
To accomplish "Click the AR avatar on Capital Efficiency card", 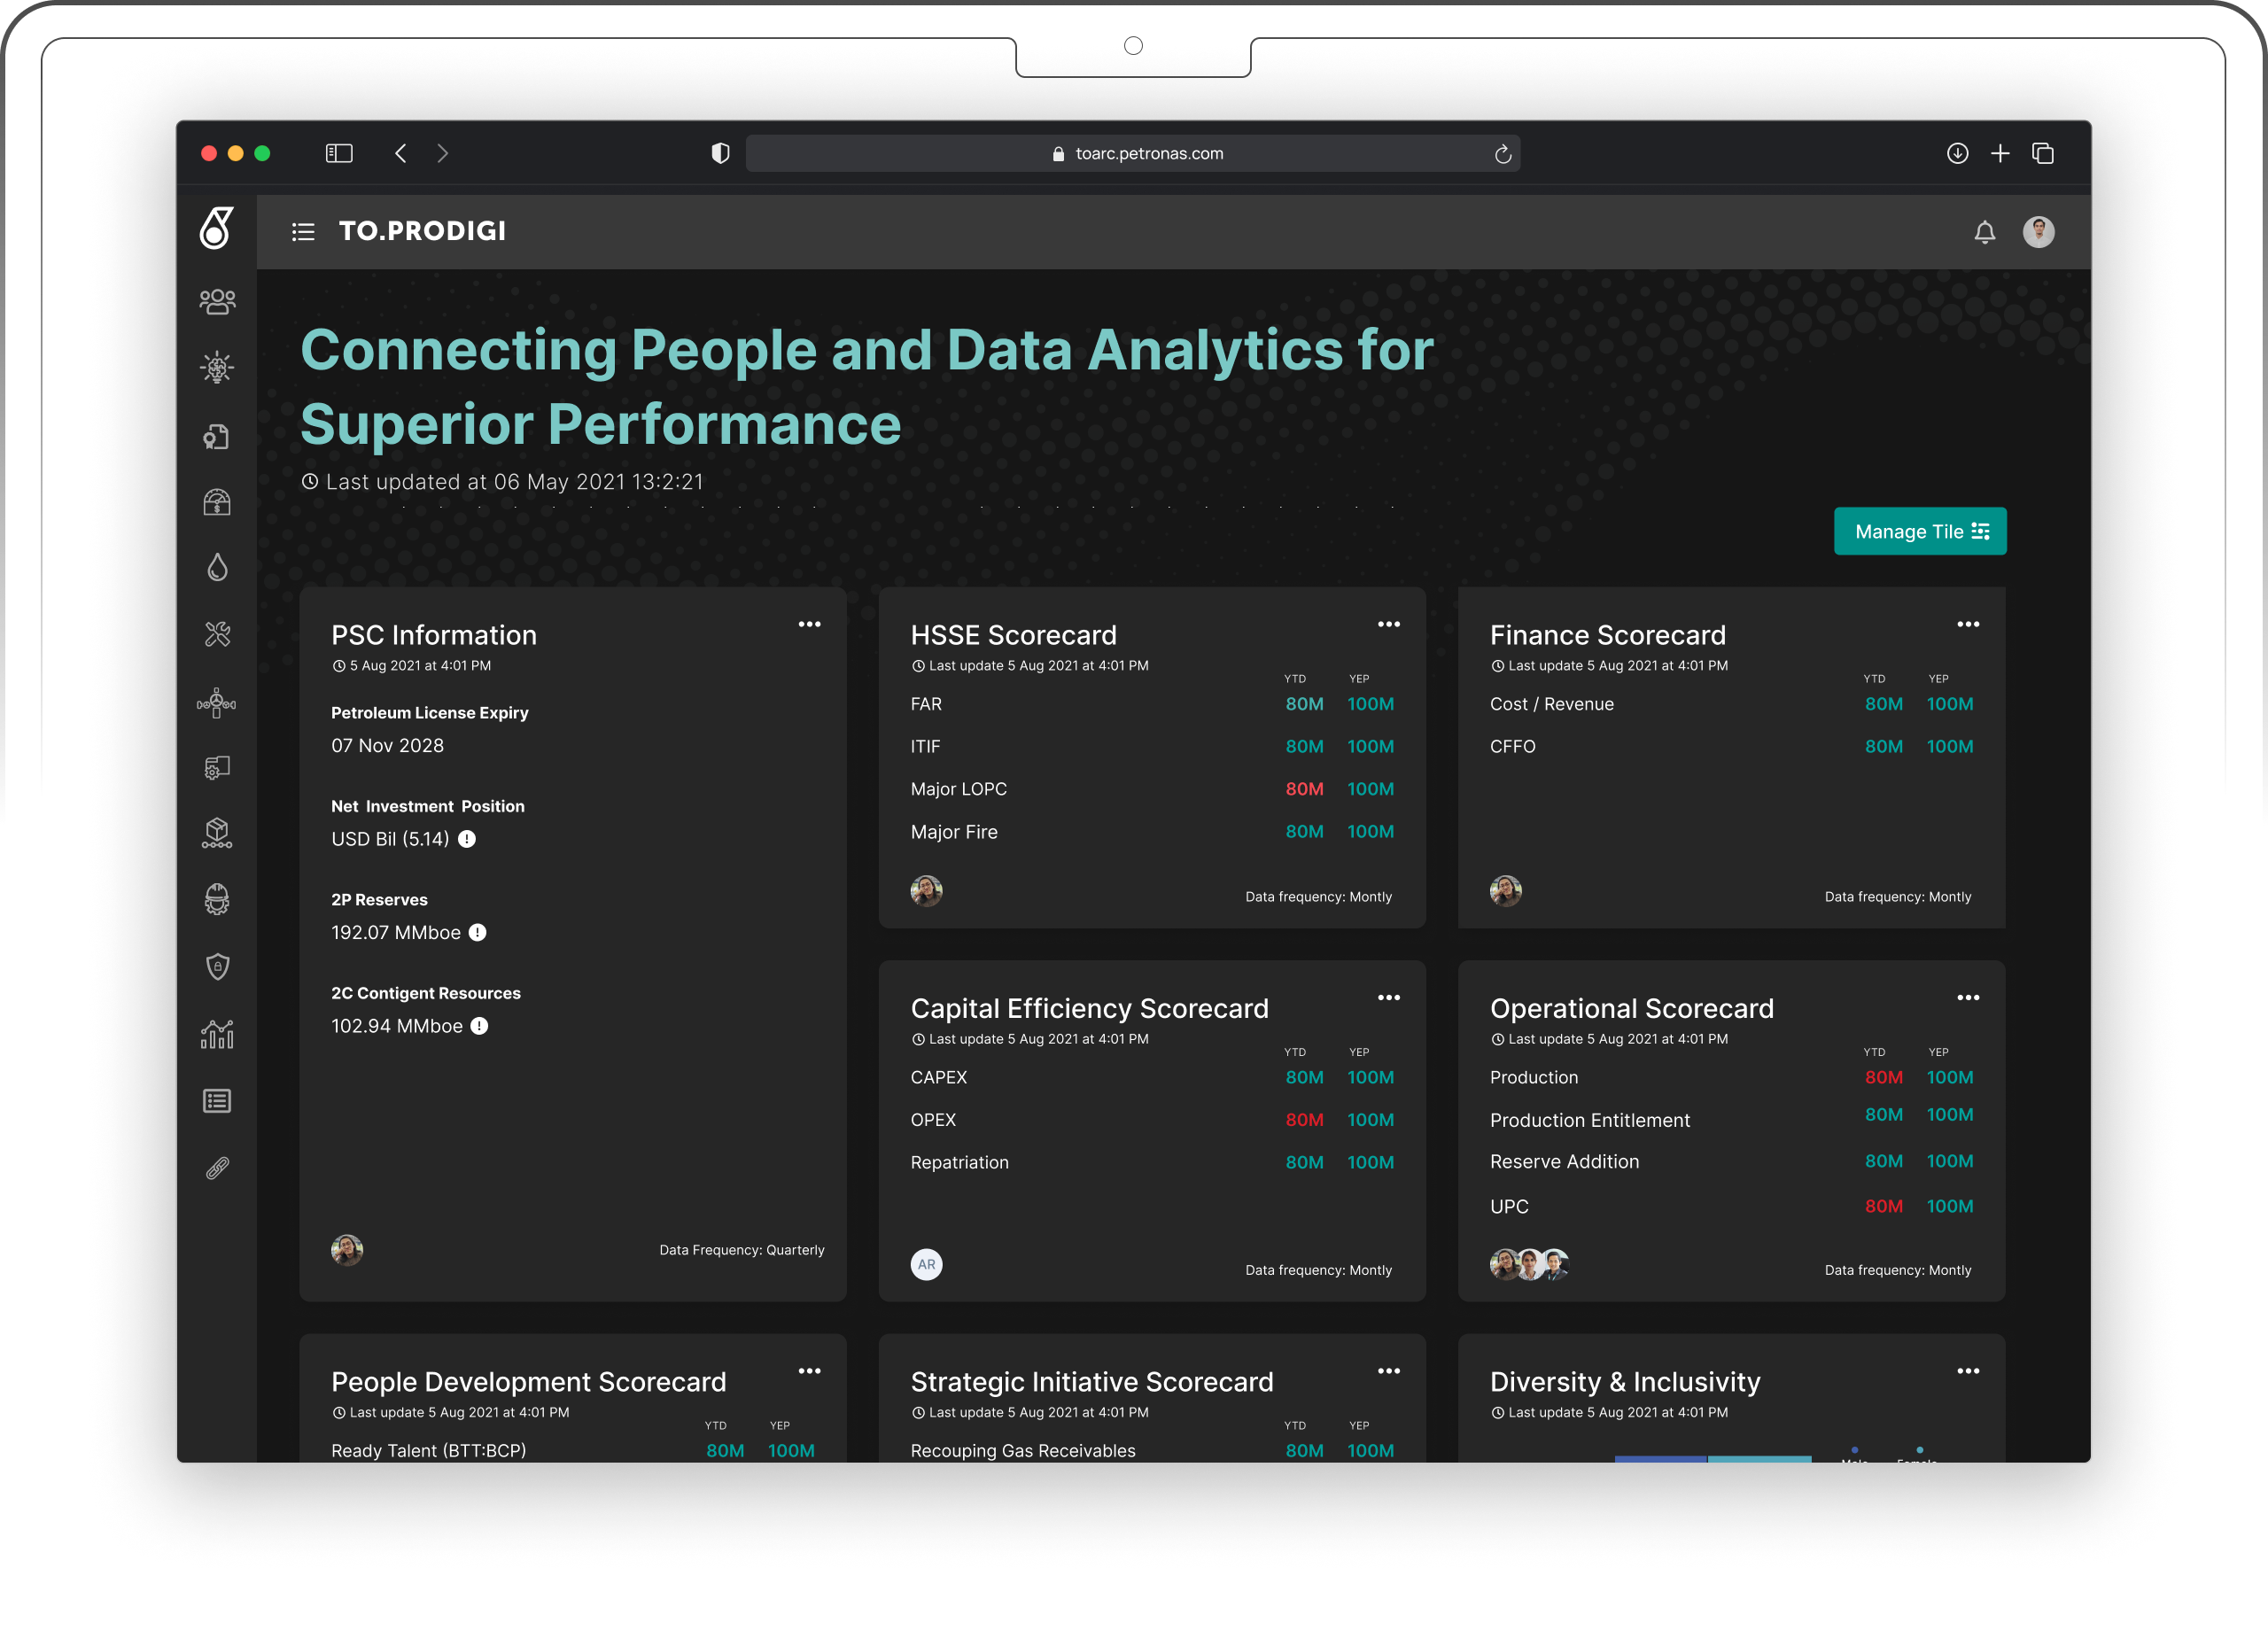I will tap(926, 1264).
